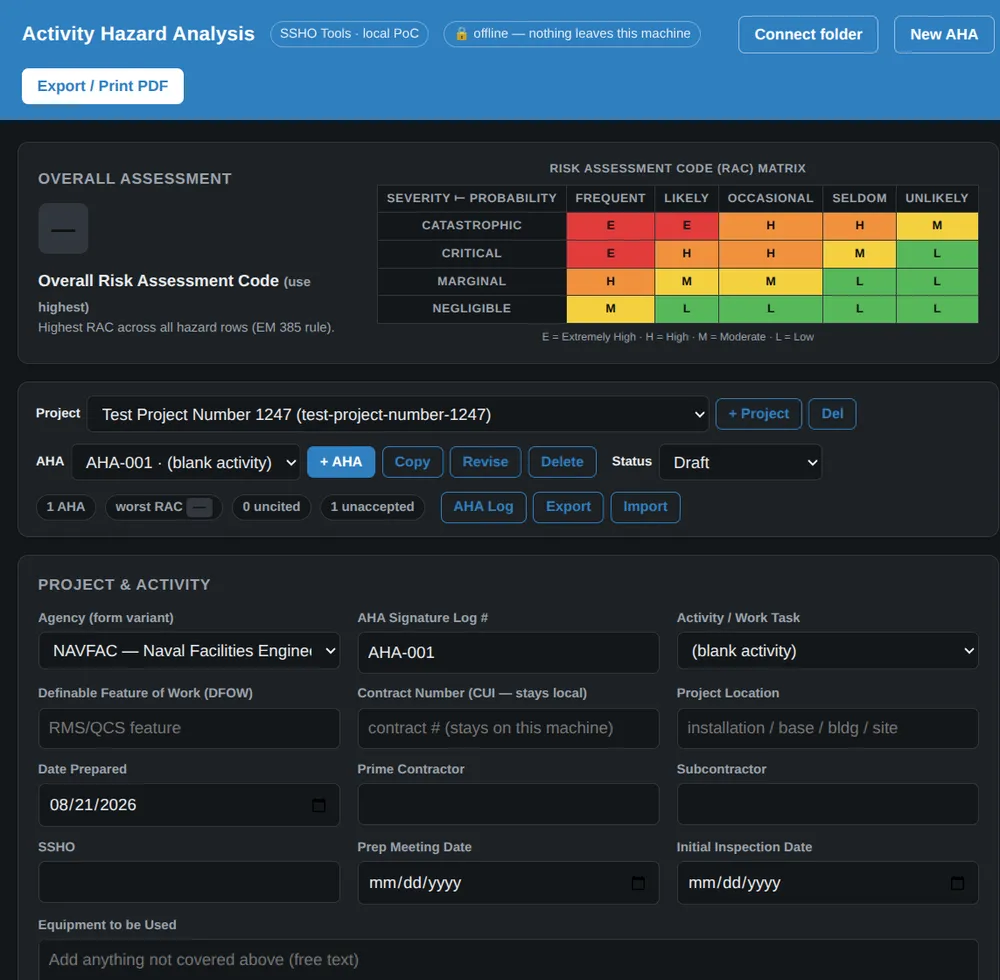Click the Revise button
The width and height of the screenshot is (1000, 980).
(x=485, y=462)
